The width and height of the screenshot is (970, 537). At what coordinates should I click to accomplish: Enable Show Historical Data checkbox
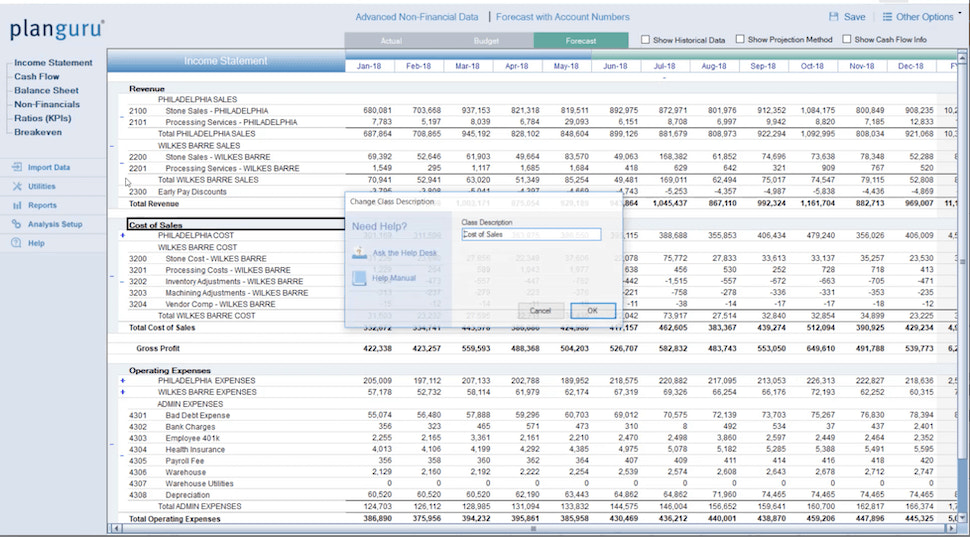pos(646,40)
